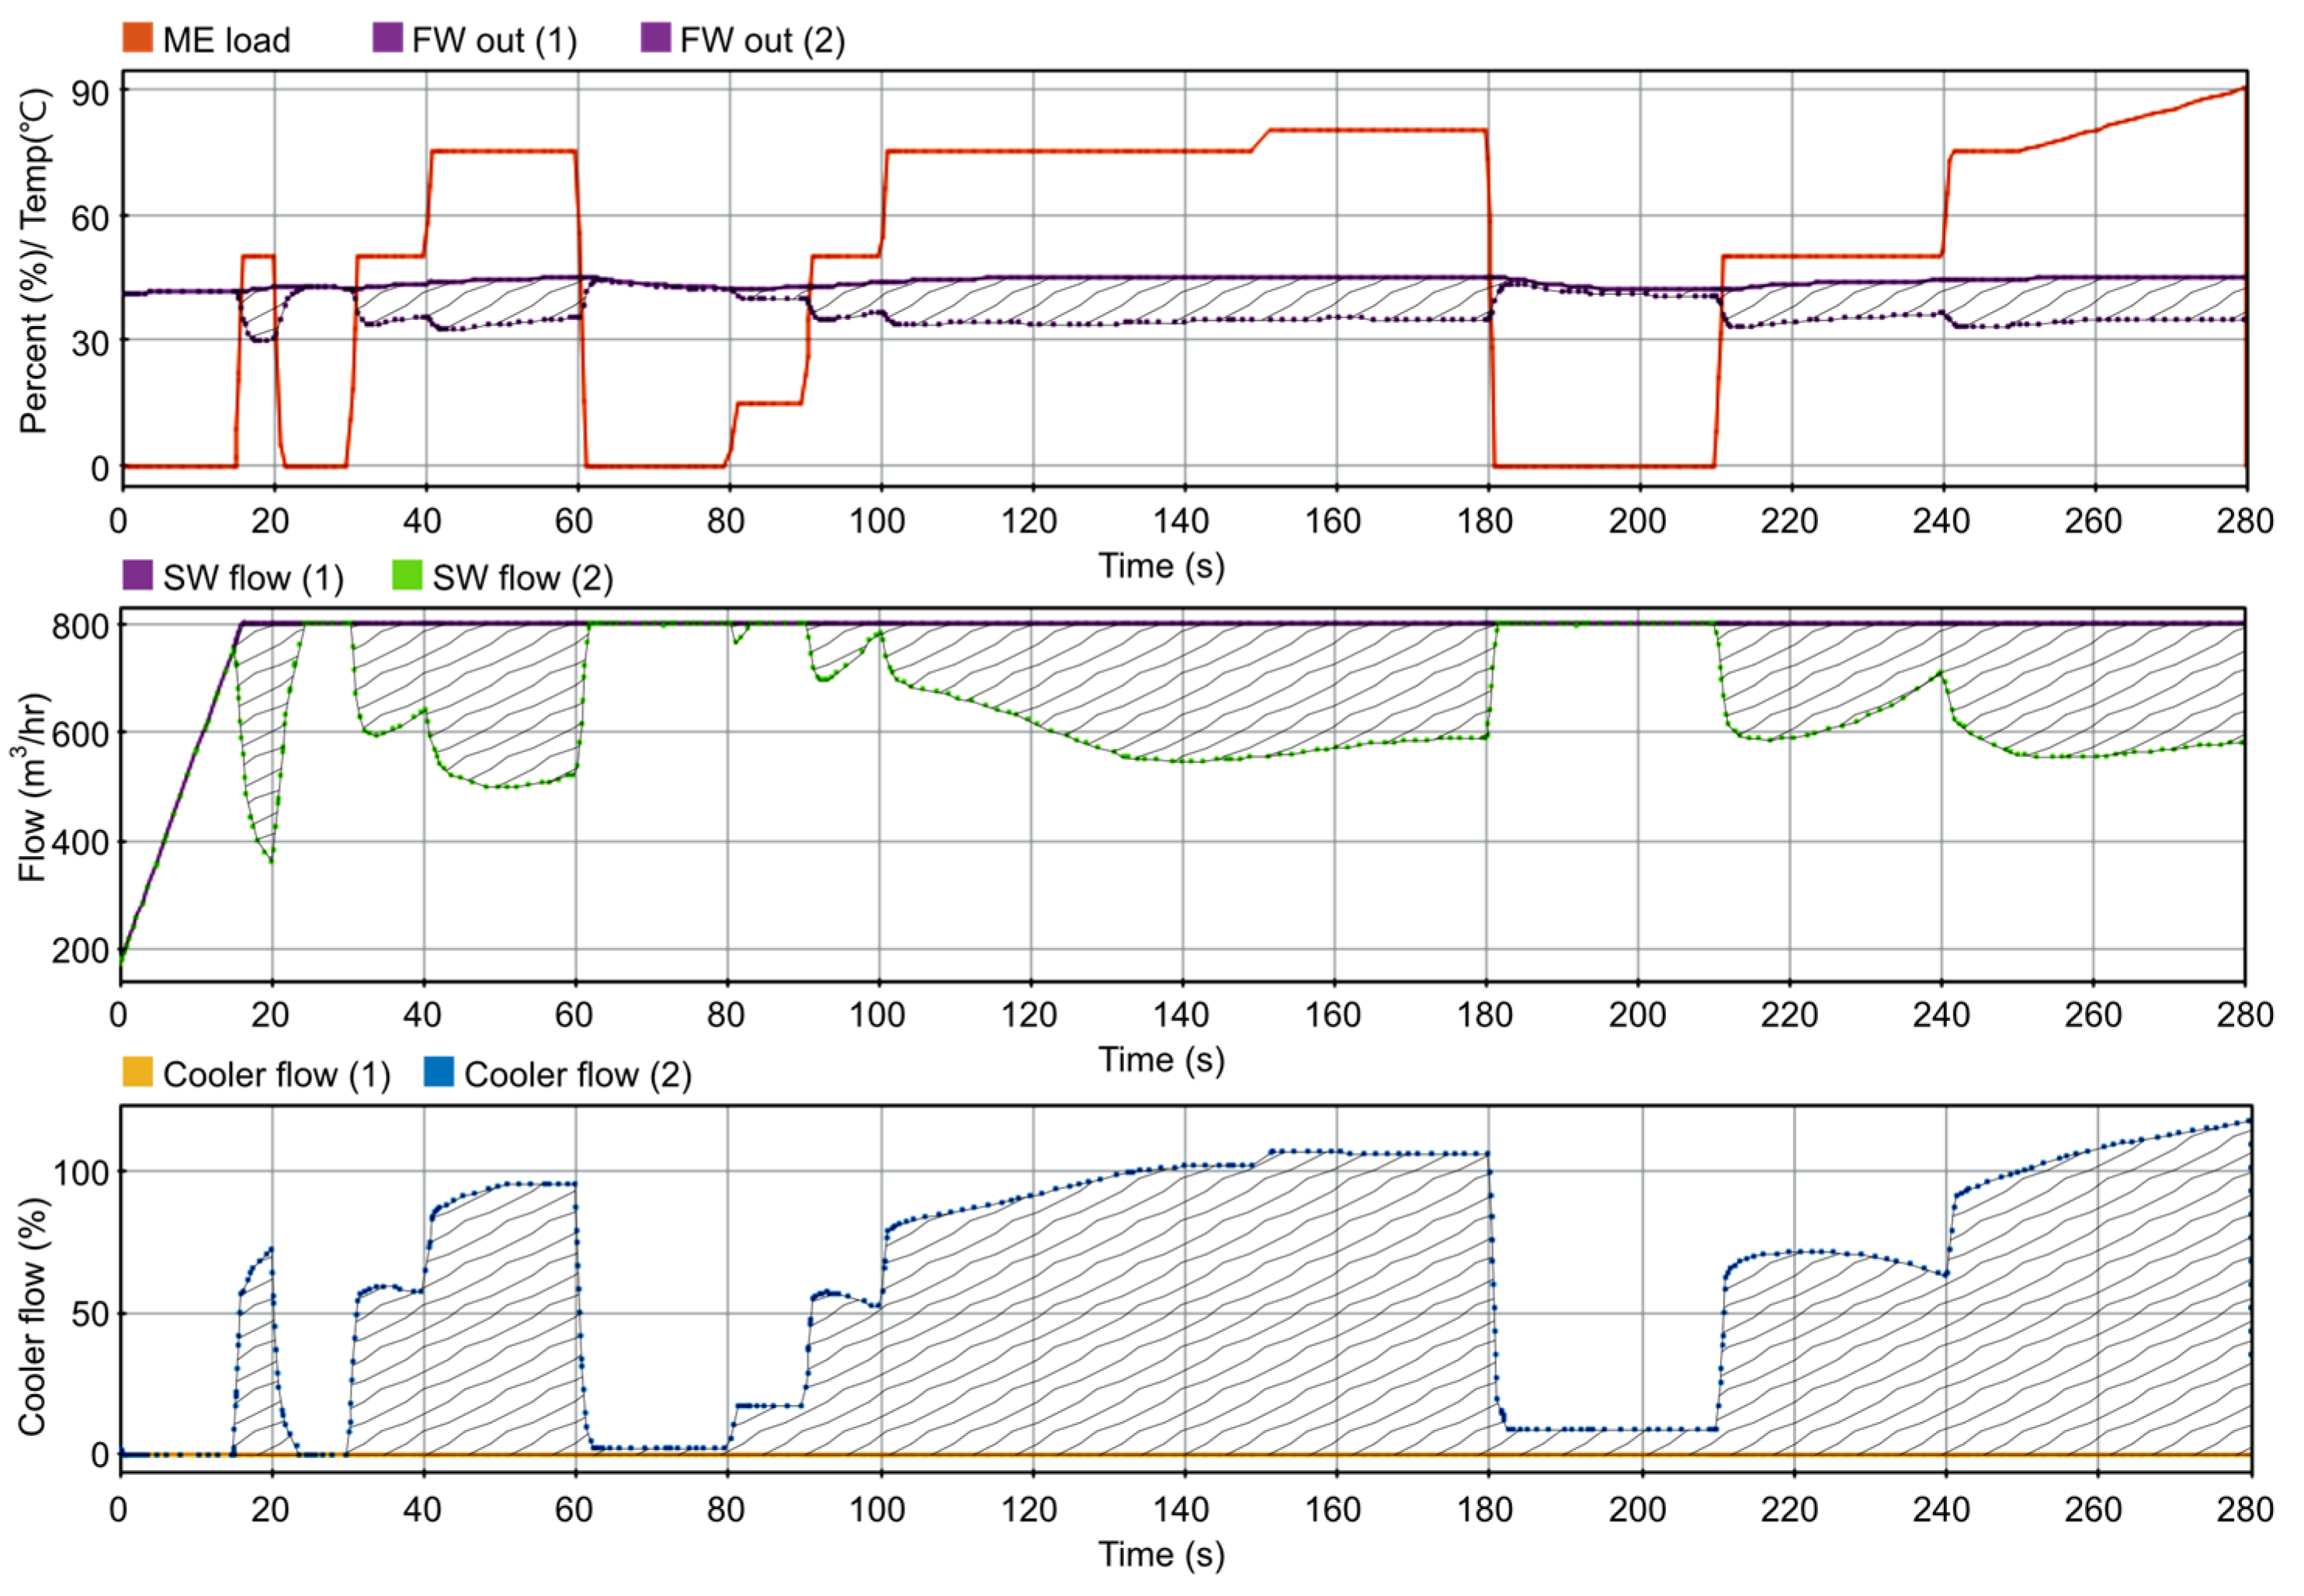Click the purple FW out (2) legend swatch
Screen dimensions: 2304x1596
click(655, 38)
